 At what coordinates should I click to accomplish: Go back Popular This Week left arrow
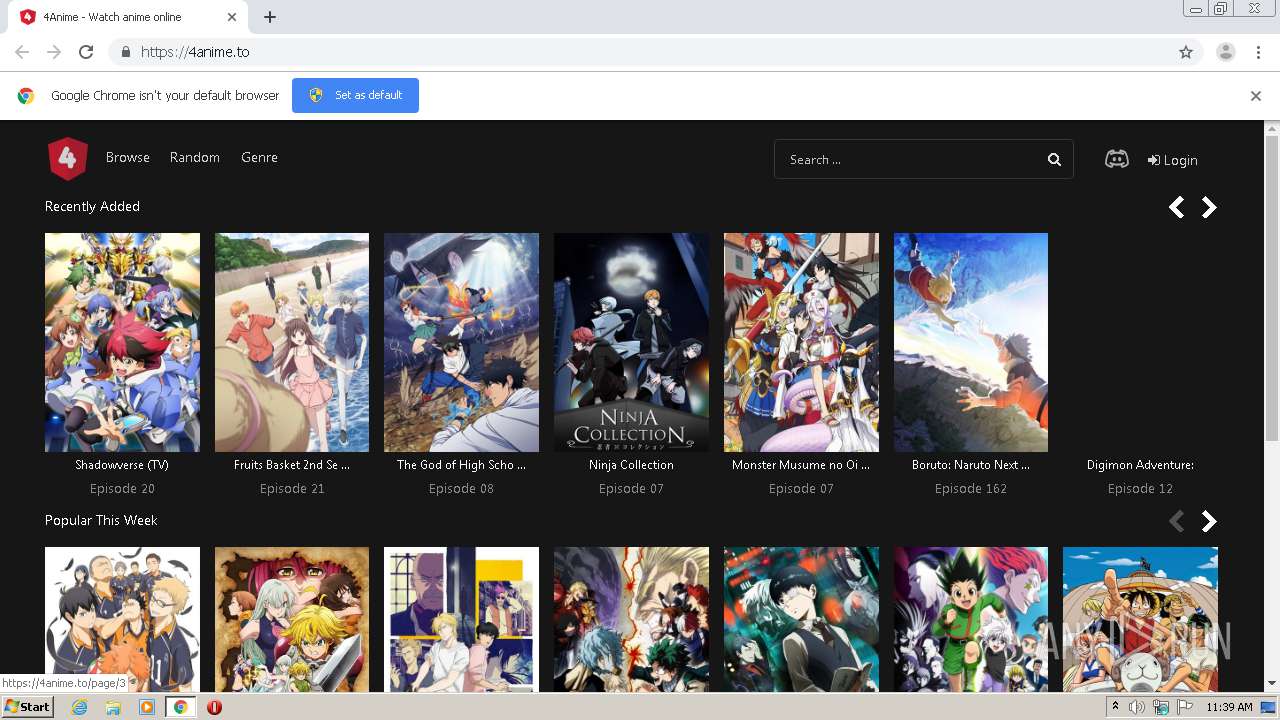pyautogui.click(x=1177, y=521)
